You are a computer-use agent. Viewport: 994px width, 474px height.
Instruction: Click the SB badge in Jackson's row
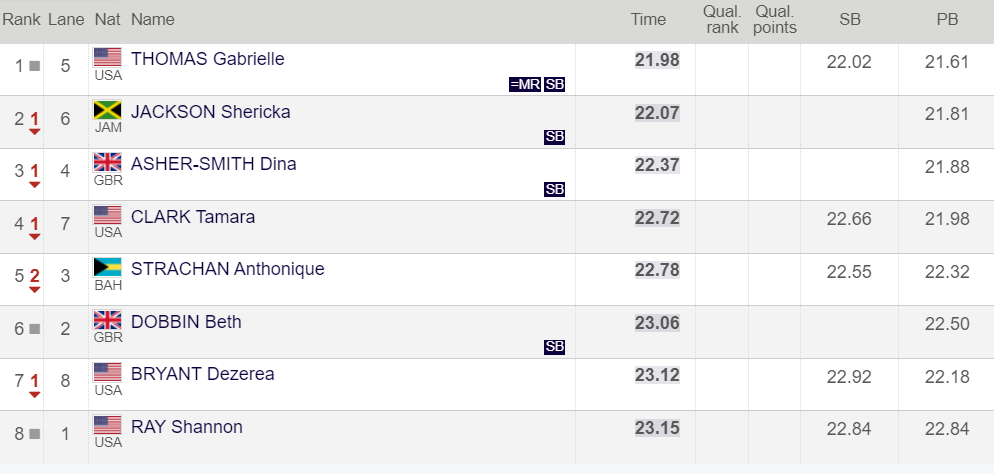(554, 138)
